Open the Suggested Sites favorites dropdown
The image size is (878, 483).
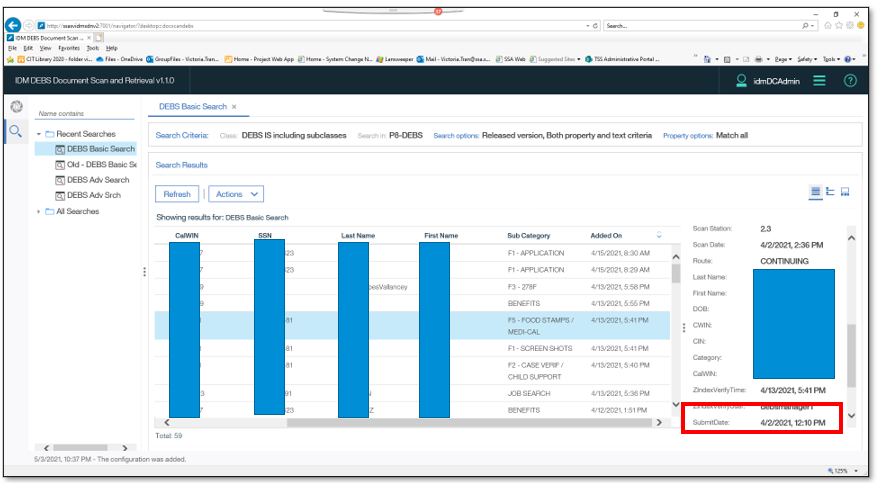579,59
